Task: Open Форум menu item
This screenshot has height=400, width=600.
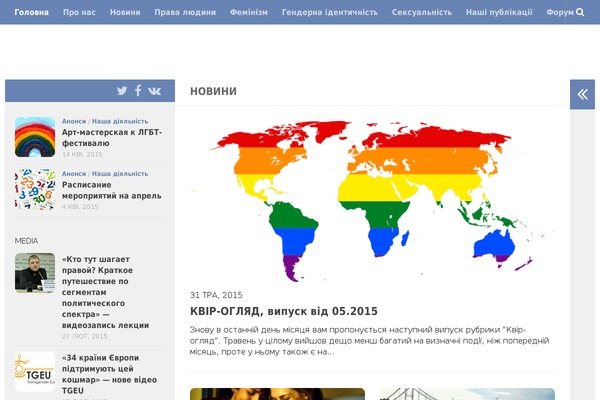Action: 560,12
